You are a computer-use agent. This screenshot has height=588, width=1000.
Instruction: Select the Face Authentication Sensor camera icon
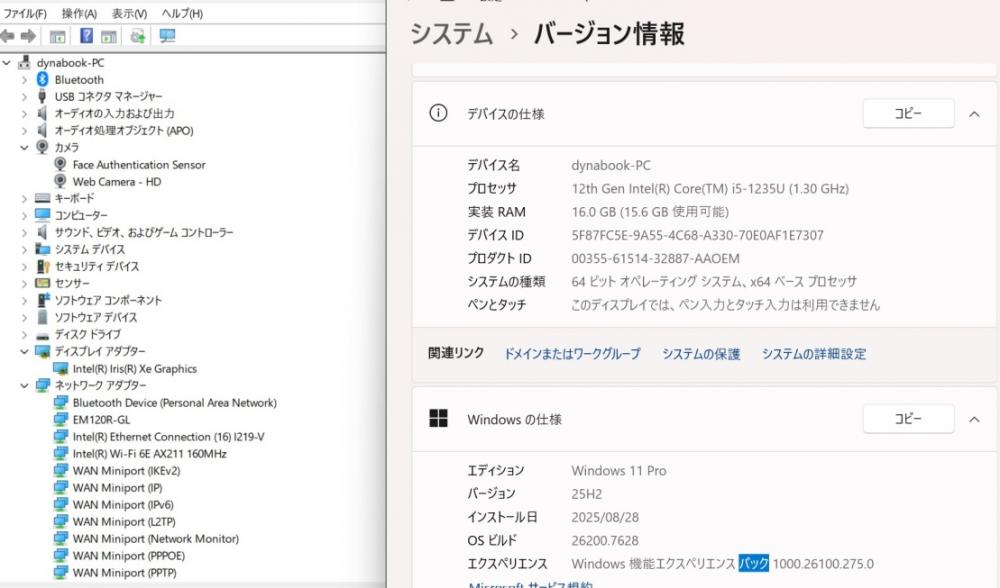pyautogui.click(x=61, y=165)
